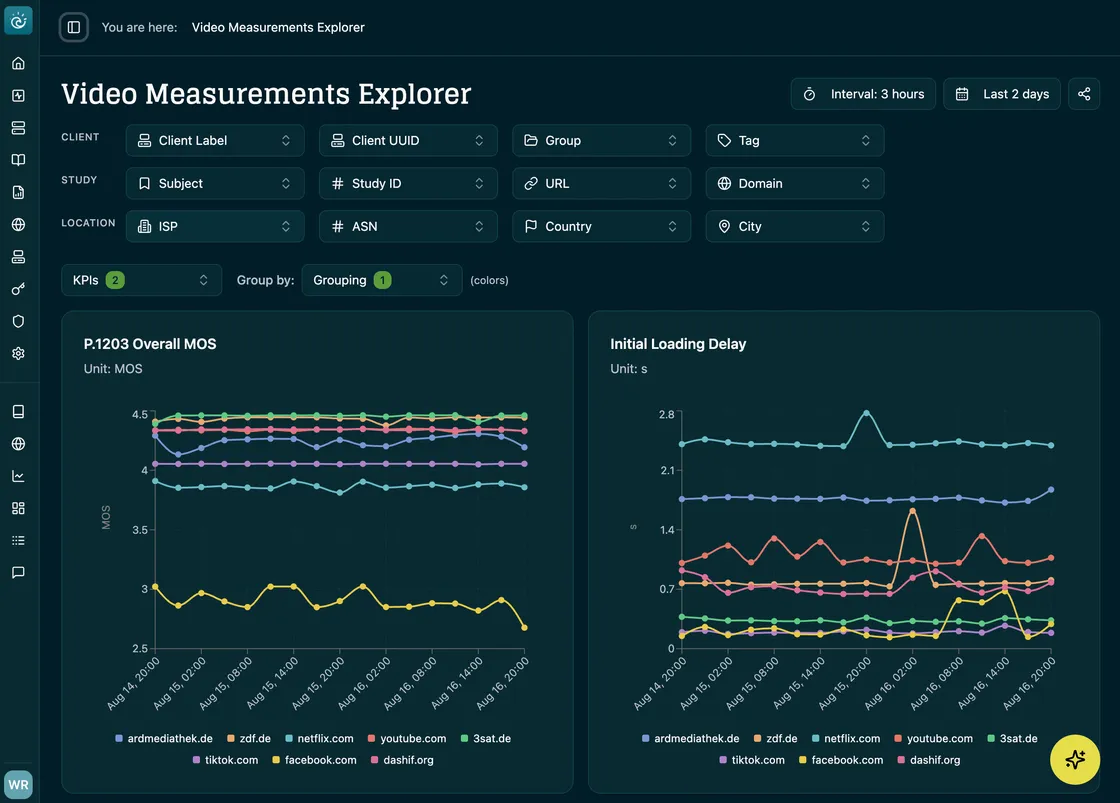Open the ISP filter dropdown

215,226
